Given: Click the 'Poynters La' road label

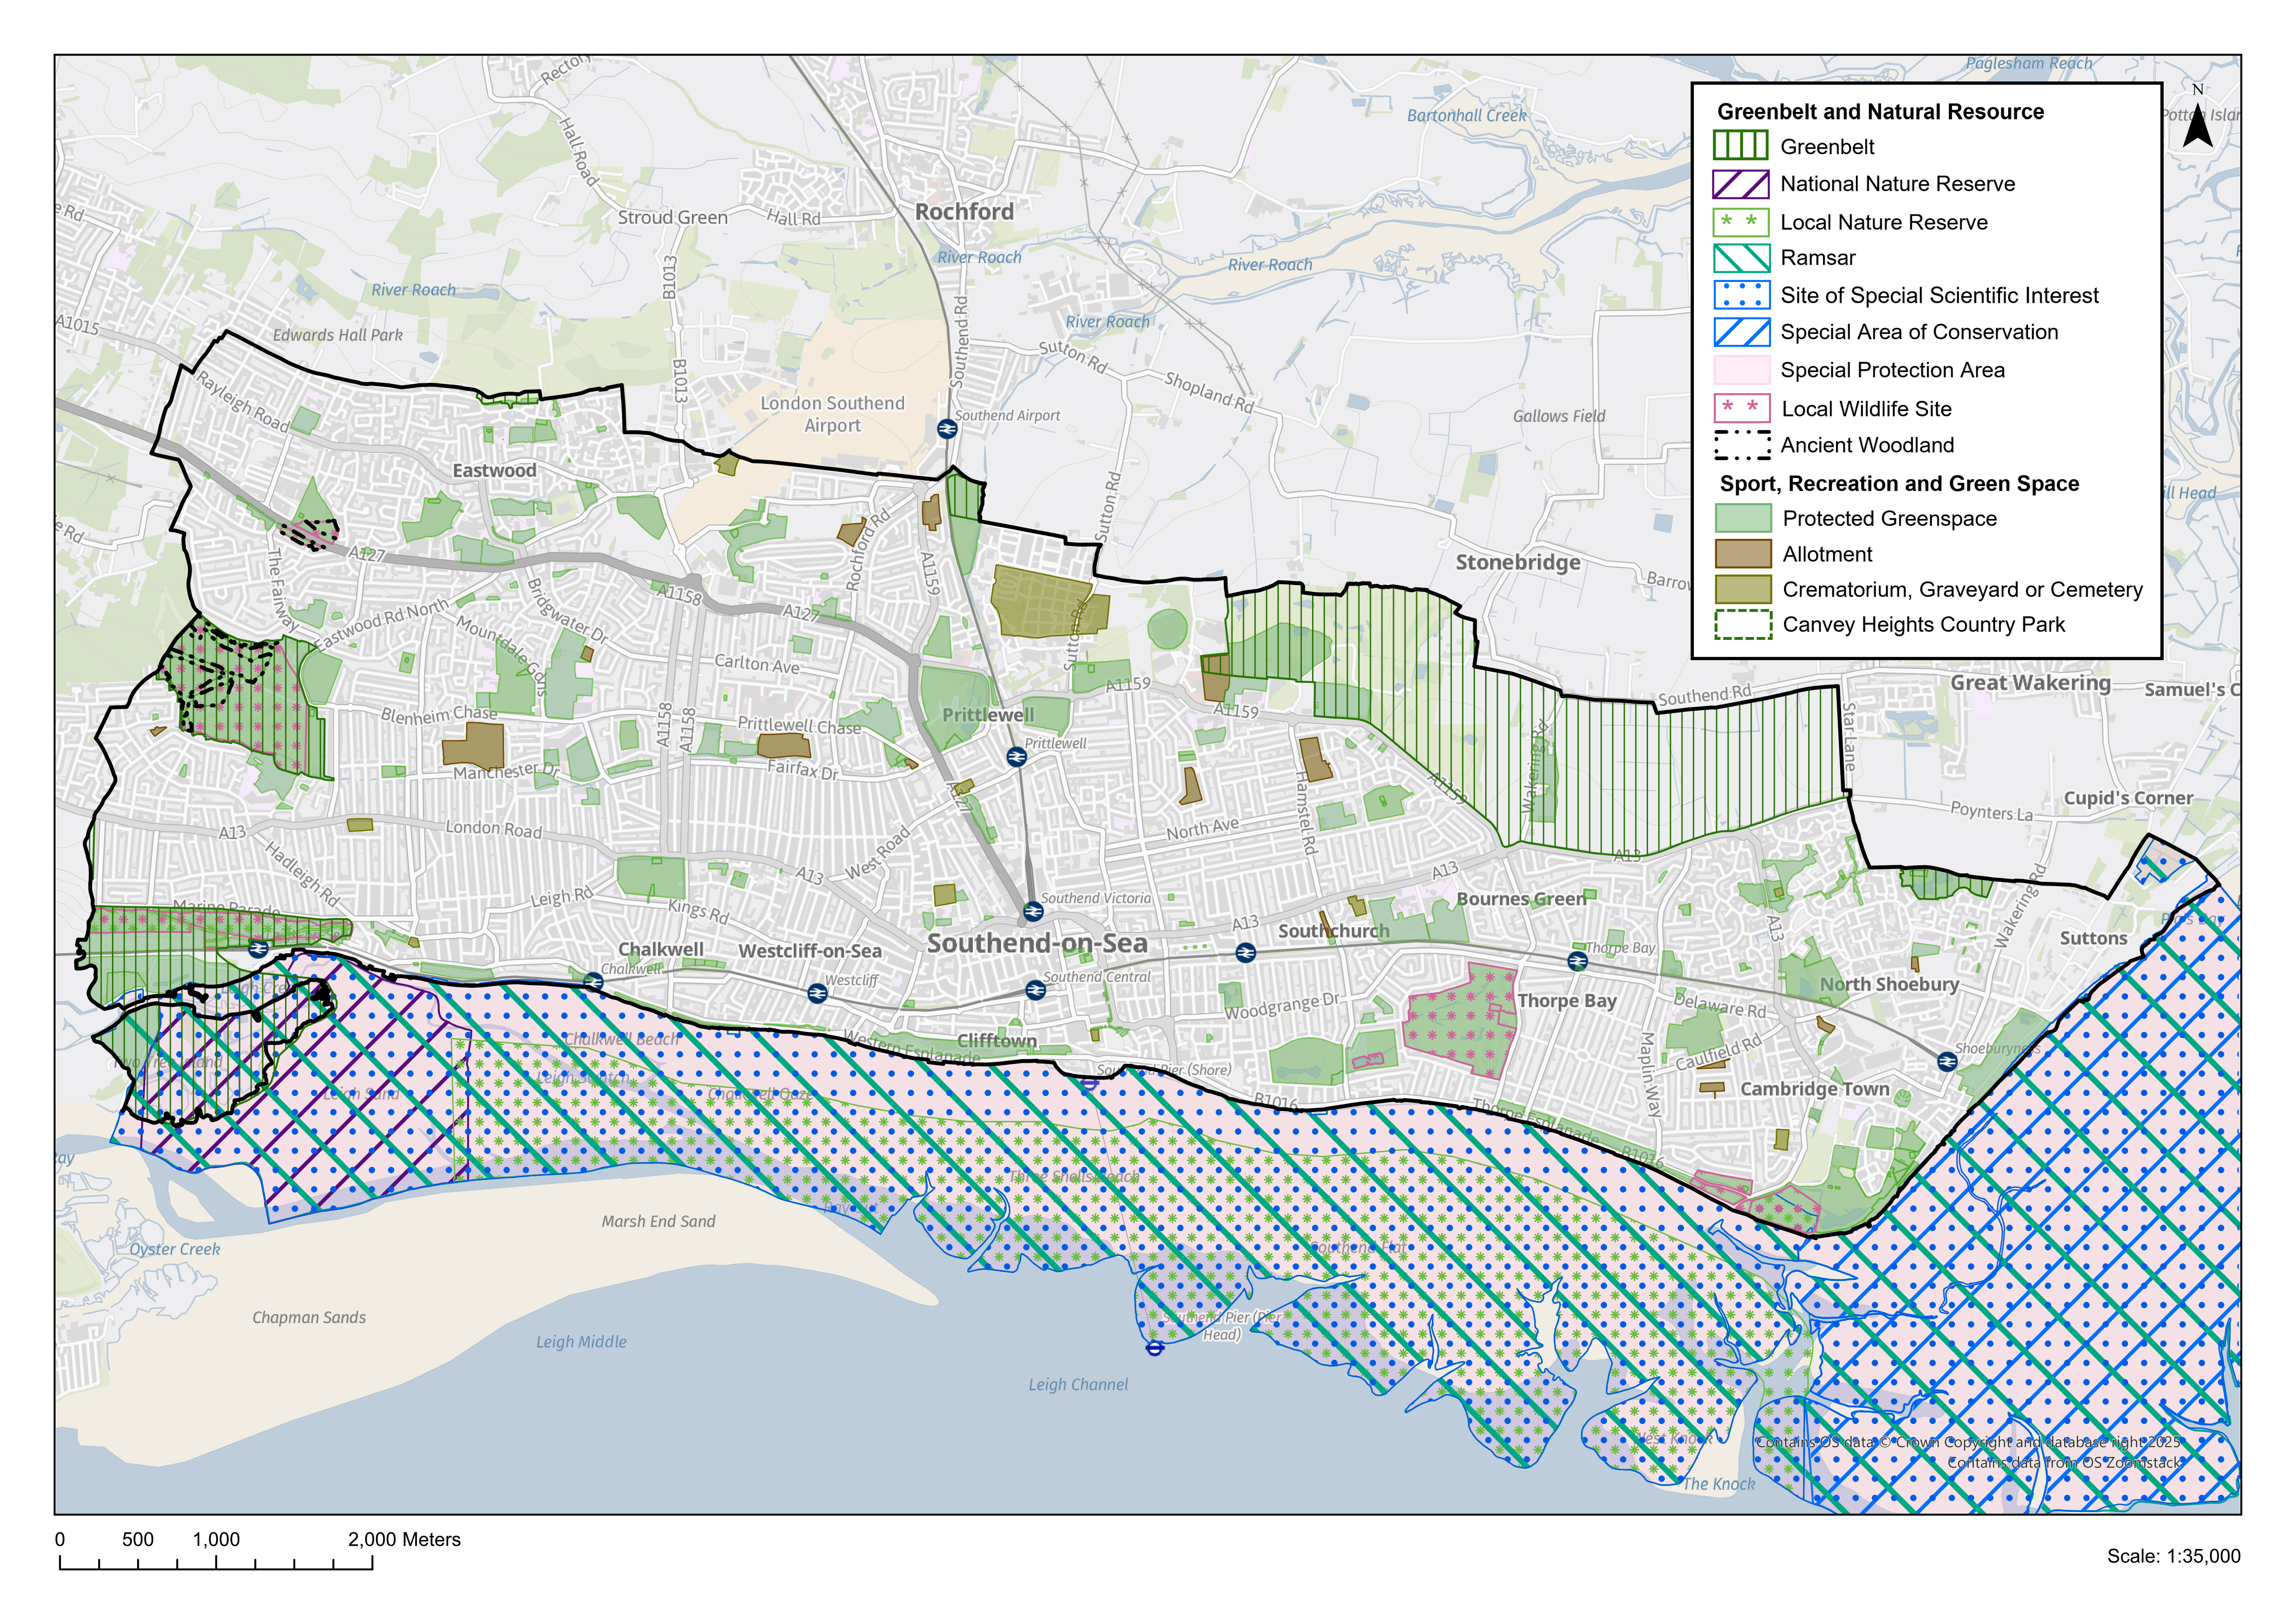Looking at the screenshot, I should click(x=1991, y=812).
